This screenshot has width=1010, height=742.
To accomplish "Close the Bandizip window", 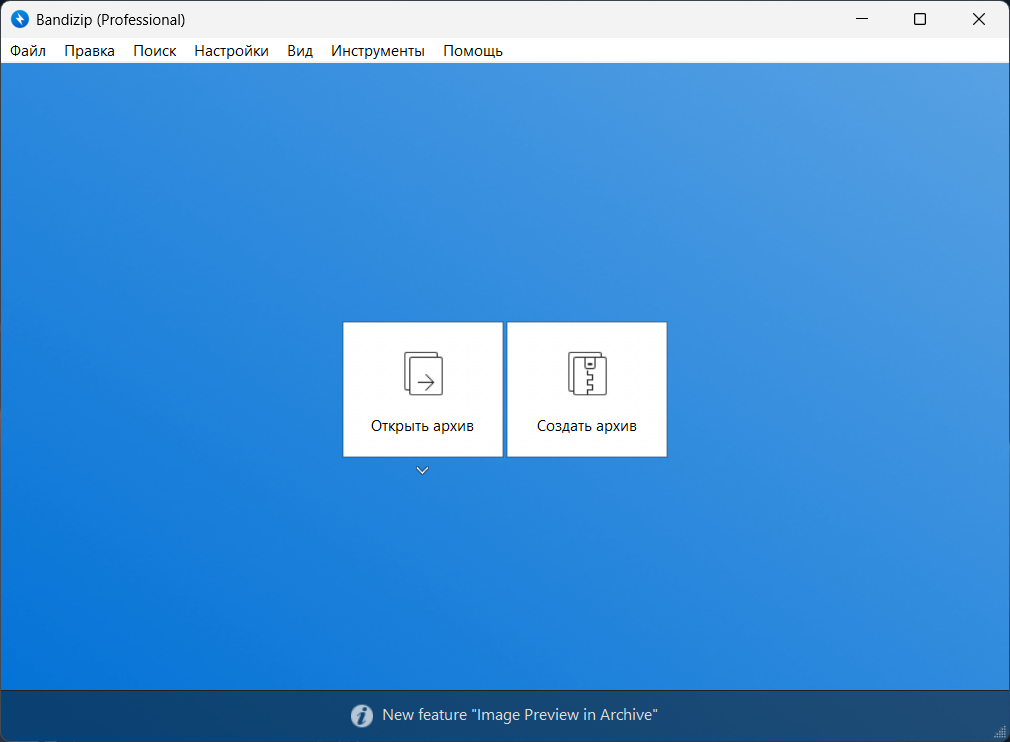I will point(980,19).
